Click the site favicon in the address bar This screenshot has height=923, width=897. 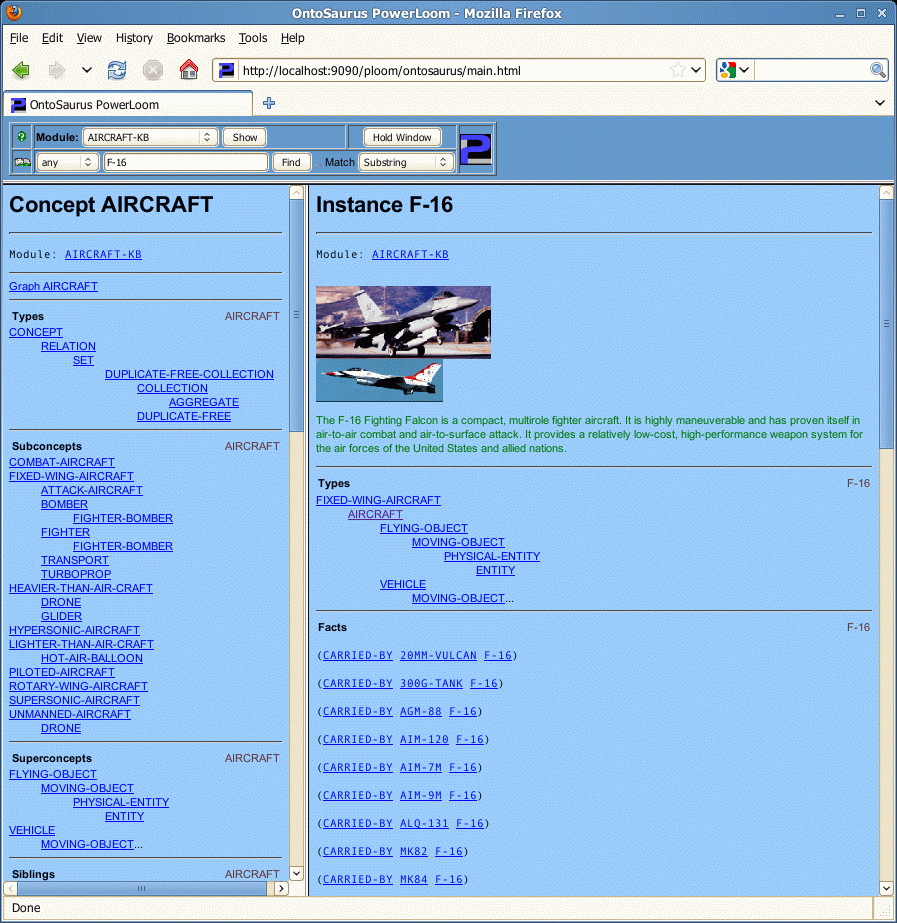tap(226, 71)
